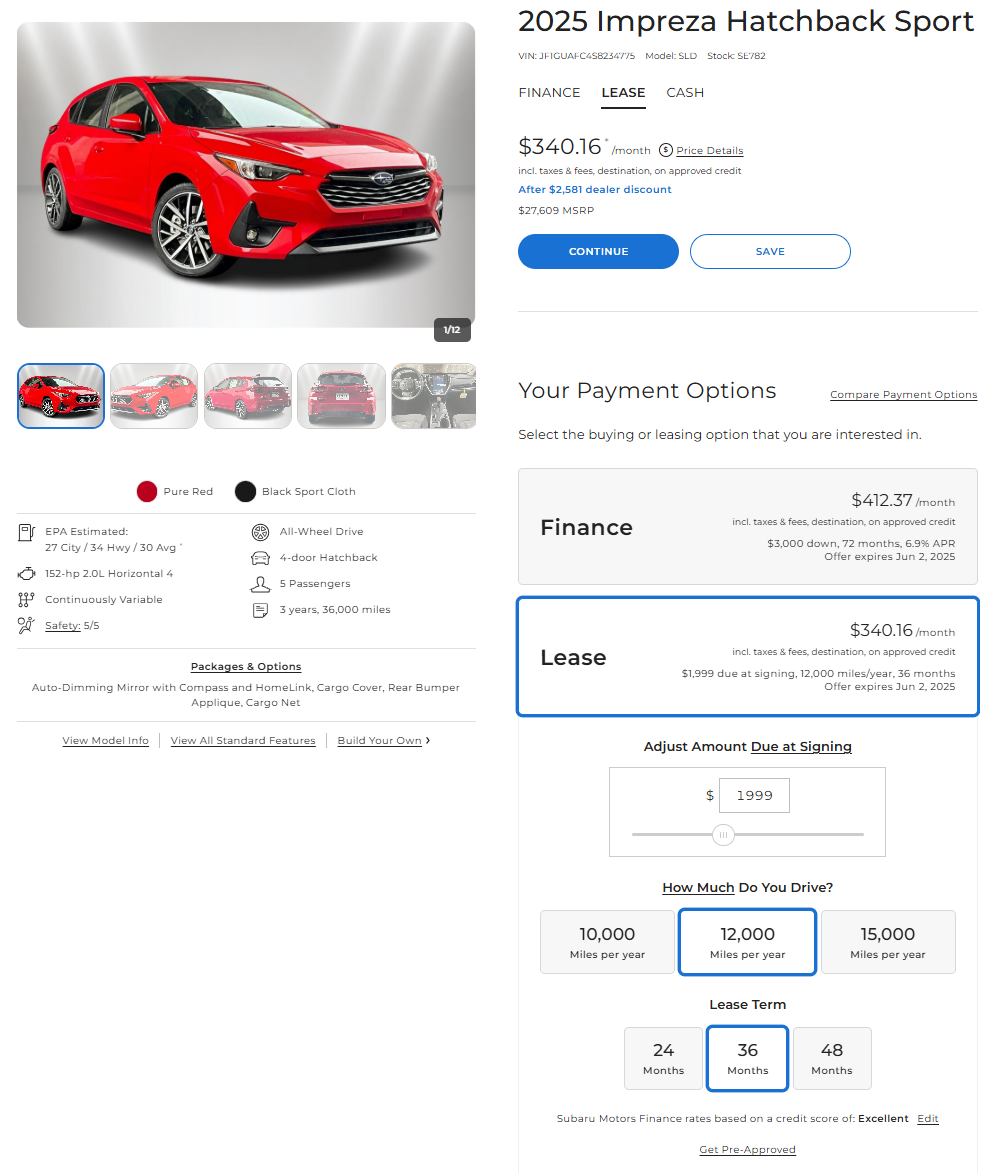The image size is (998, 1173).
Task: Click the due at signing slider handle
Action: click(x=723, y=835)
